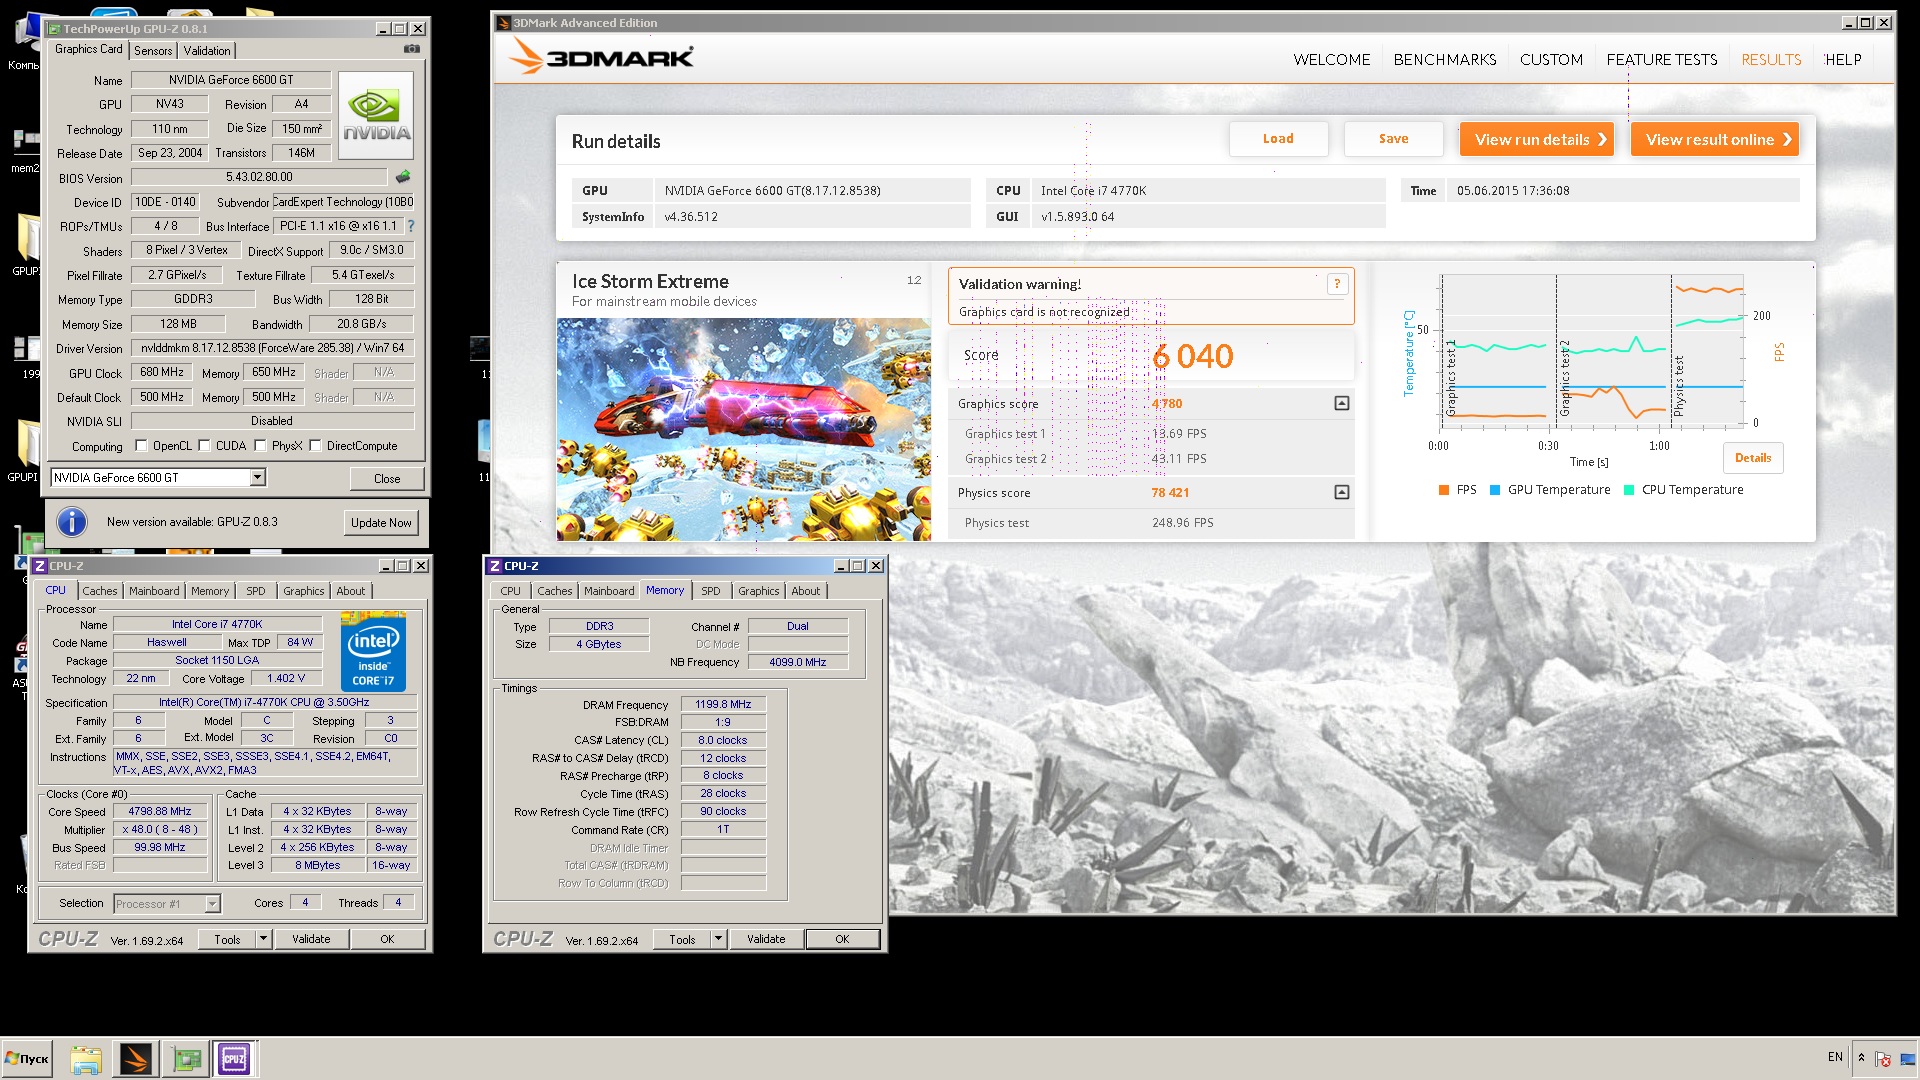Screen dimensions: 1920x1080
Task: Click the NVIDIA logo in GPU-Z
Action: [376, 115]
